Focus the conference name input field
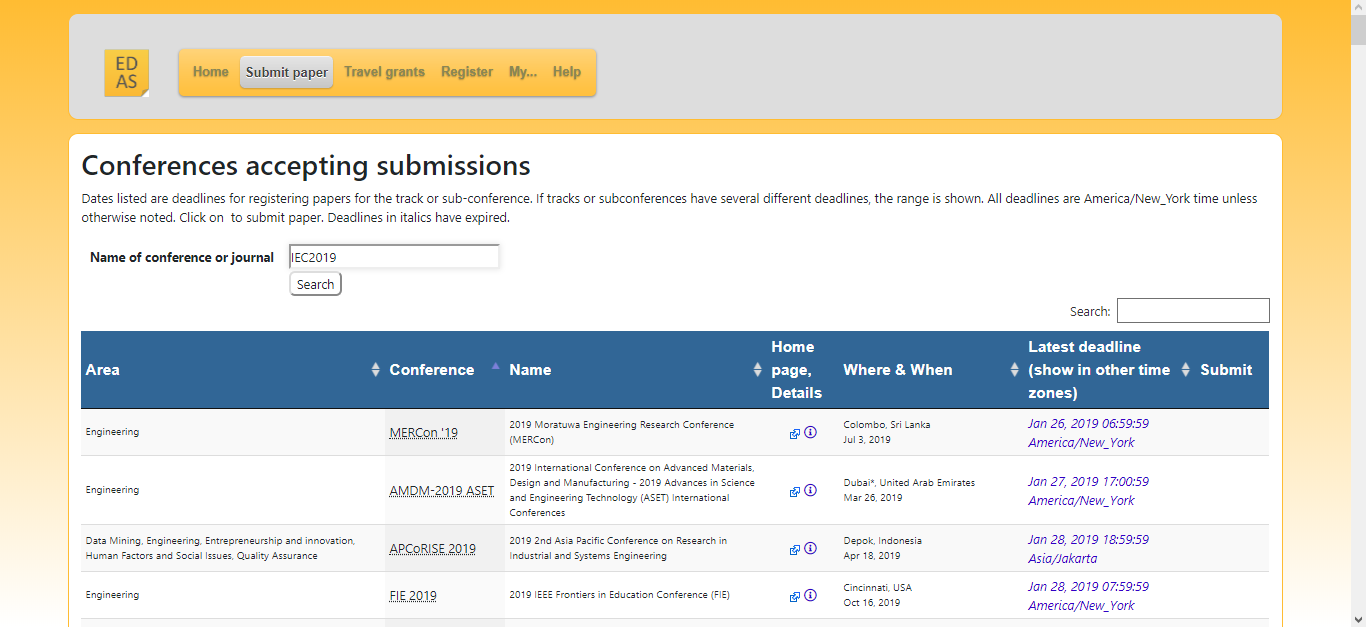The height and width of the screenshot is (627, 1366). click(x=394, y=257)
